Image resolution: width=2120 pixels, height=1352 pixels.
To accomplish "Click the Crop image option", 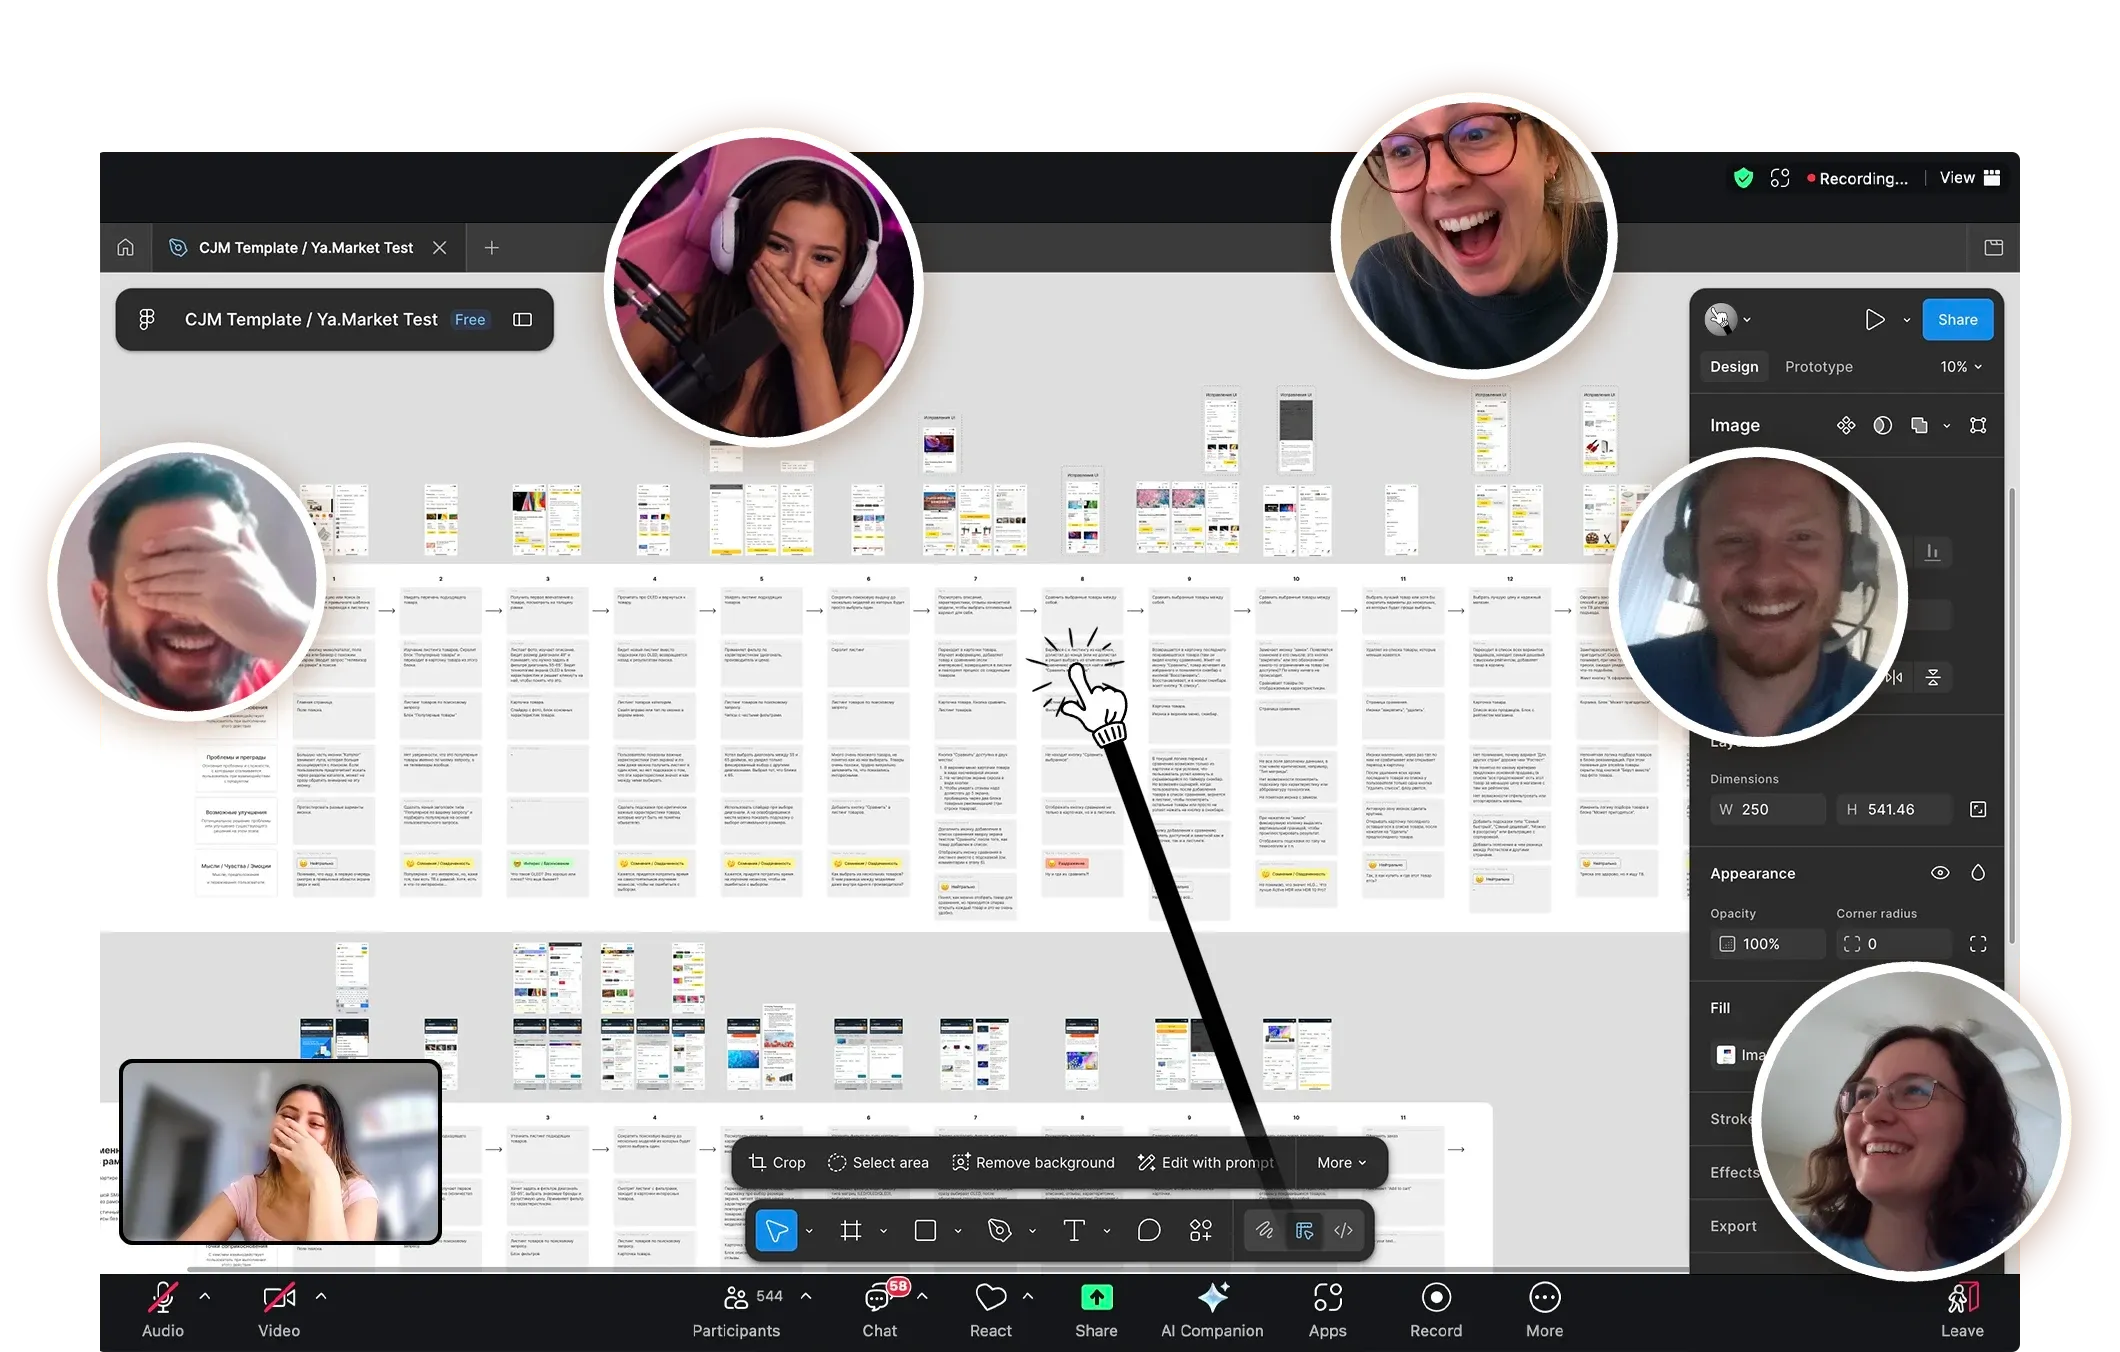I will [x=777, y=1162].
